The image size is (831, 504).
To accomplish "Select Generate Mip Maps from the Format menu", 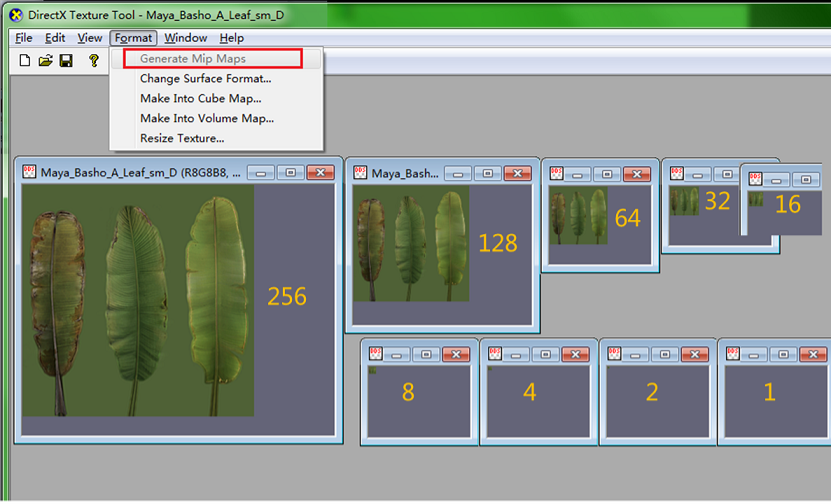I will pyautogui.click(x=193, y=59).
